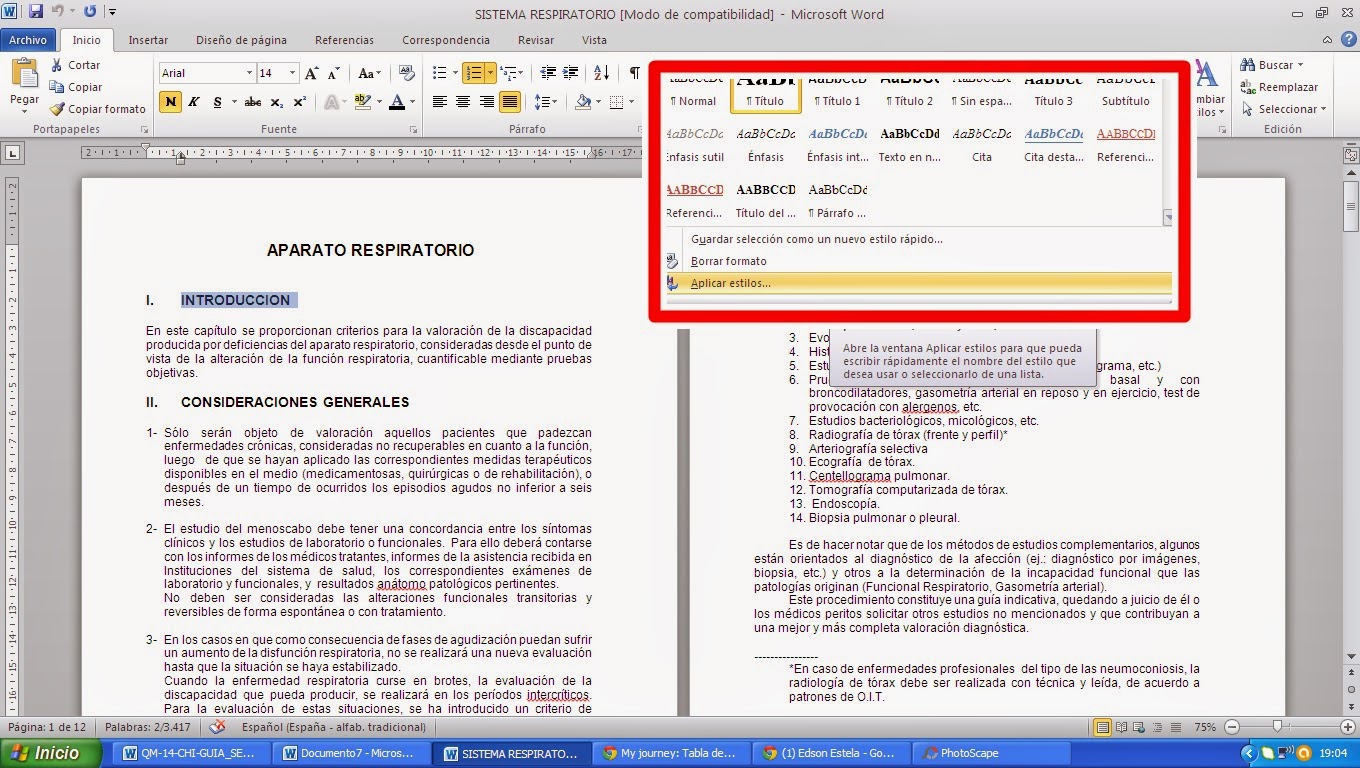Switch to the Insertar ribbon tab
Viewport: 1360px width, 768px height.
pos(148,40)
